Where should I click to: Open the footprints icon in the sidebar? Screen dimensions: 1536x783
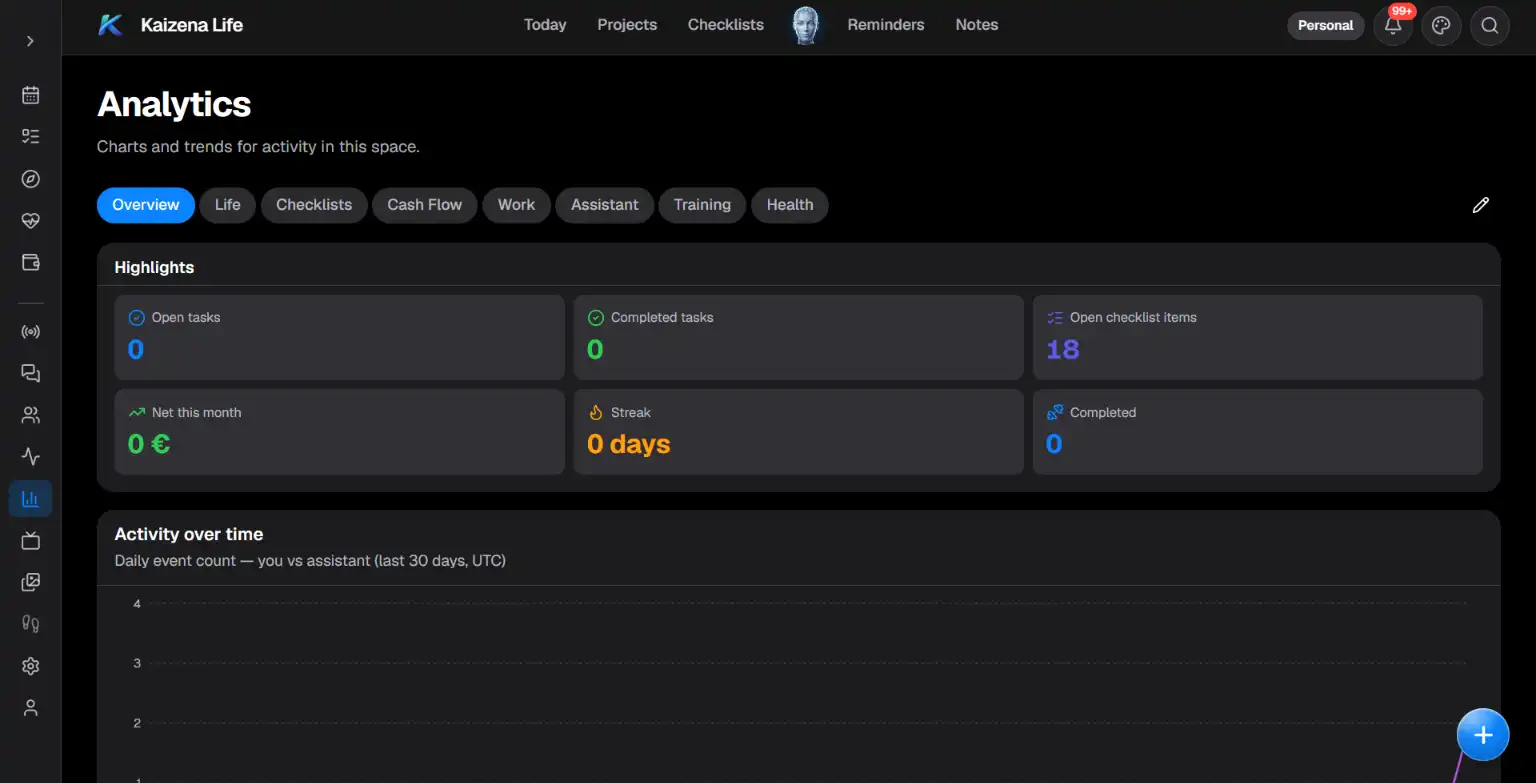[x=30, y=624]
